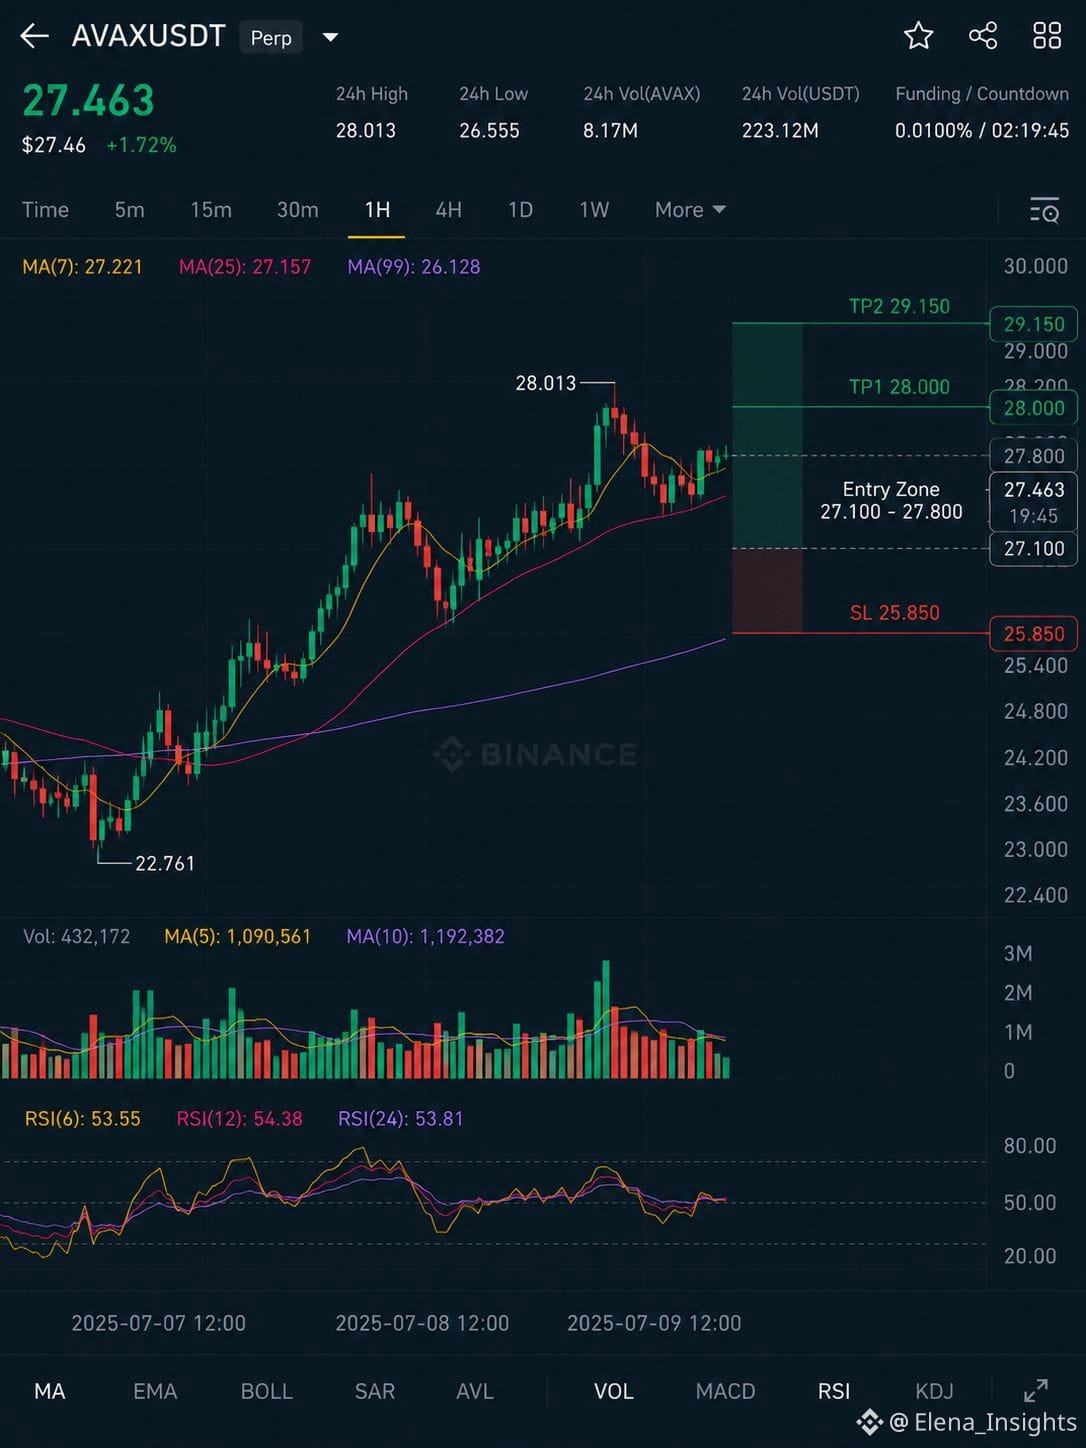Viewport: 1086px width, 1448px height.
Task: Add AVAXUSDT to favorites with the star
Action: [x=918, y=36]
